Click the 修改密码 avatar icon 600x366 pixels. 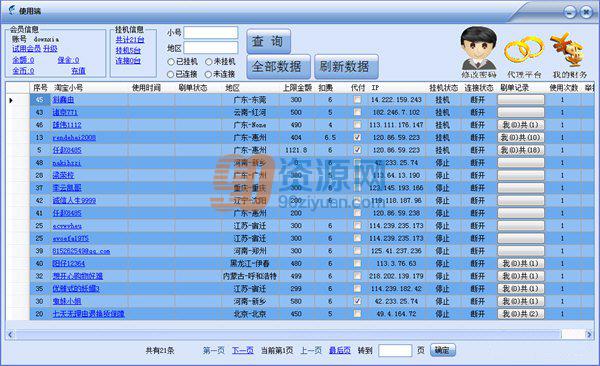(479, 47)
